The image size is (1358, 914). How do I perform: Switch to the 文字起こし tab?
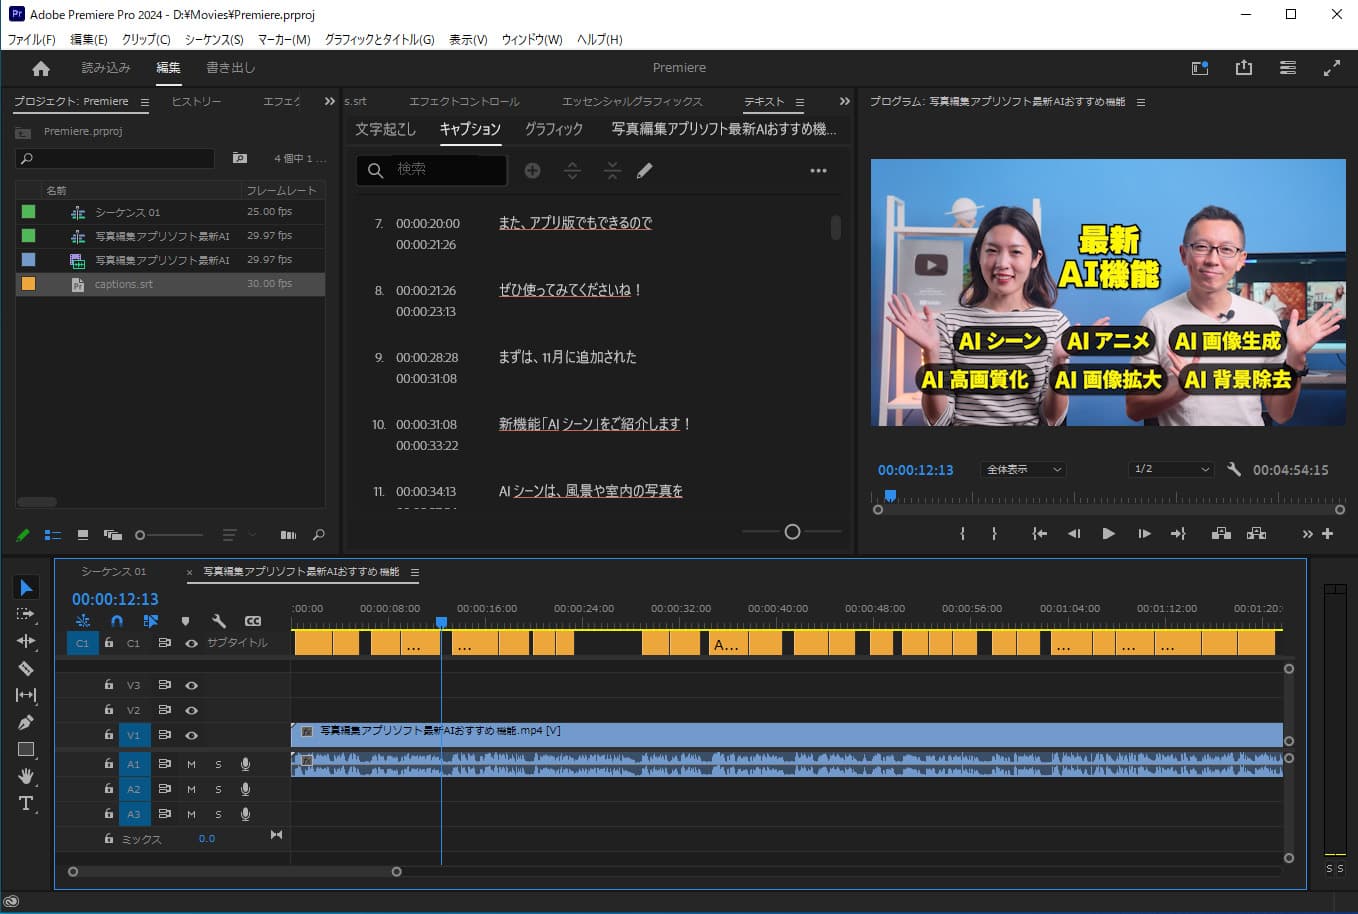(x=385, y=129)
